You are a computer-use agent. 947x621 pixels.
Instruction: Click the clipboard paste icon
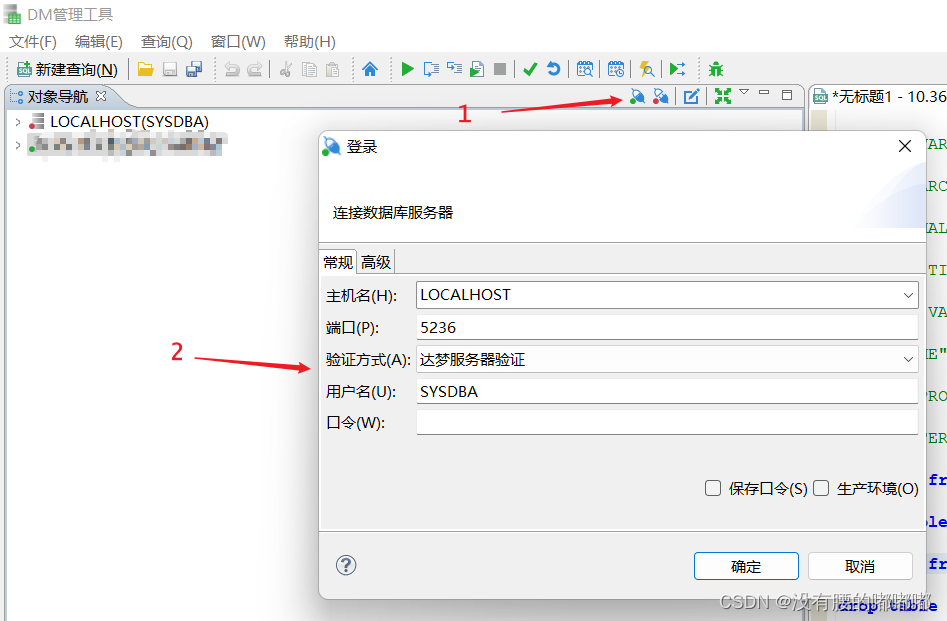(x=332, y=69)
